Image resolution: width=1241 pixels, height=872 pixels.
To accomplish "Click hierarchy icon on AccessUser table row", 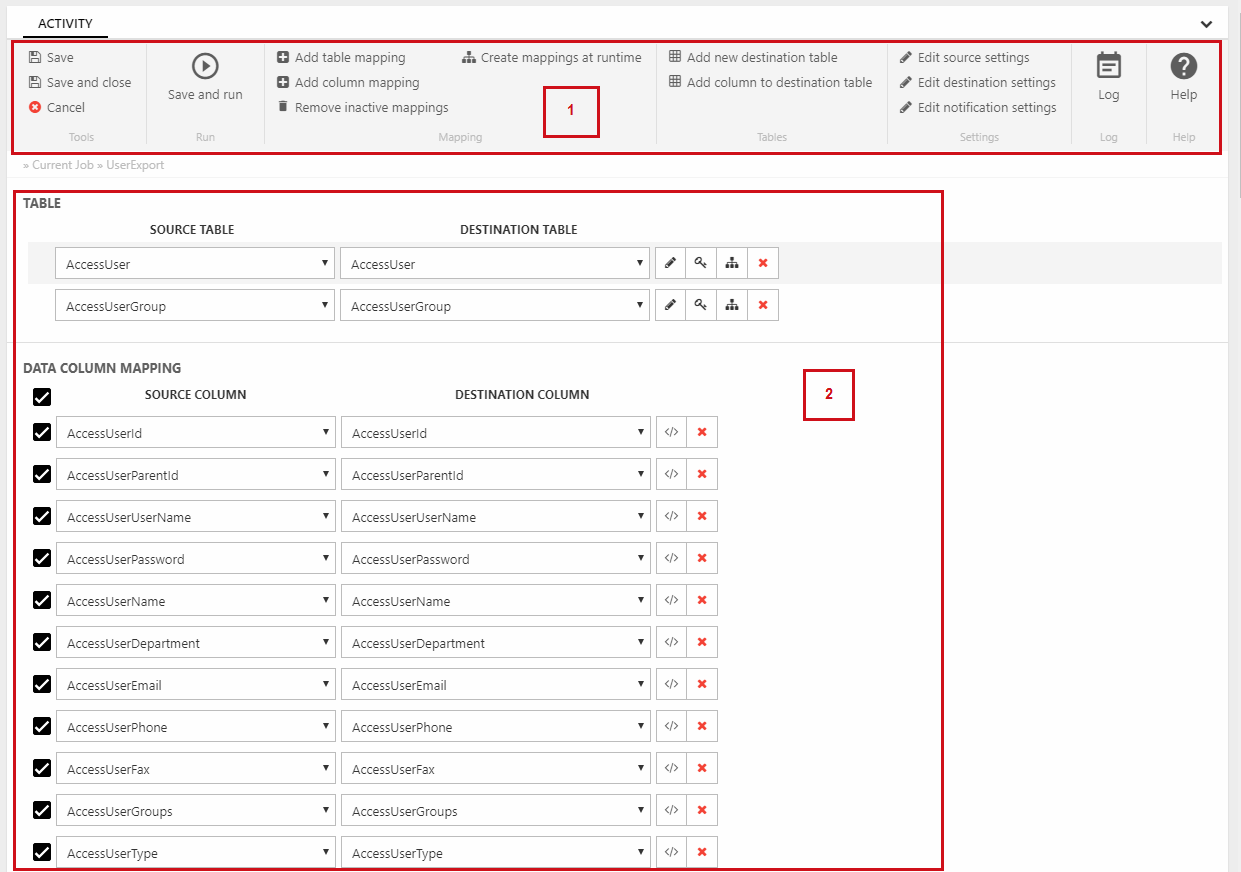I will click(732, 264).
